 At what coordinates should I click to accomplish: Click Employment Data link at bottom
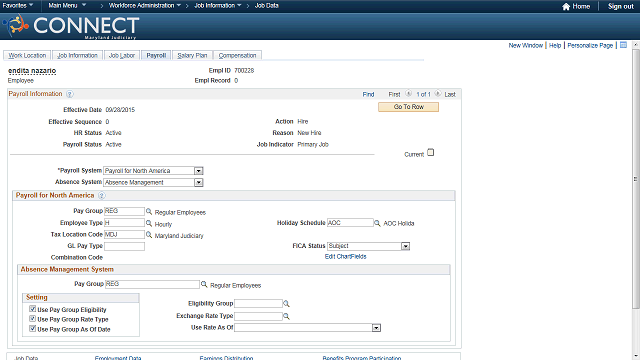tap(118, 358)
